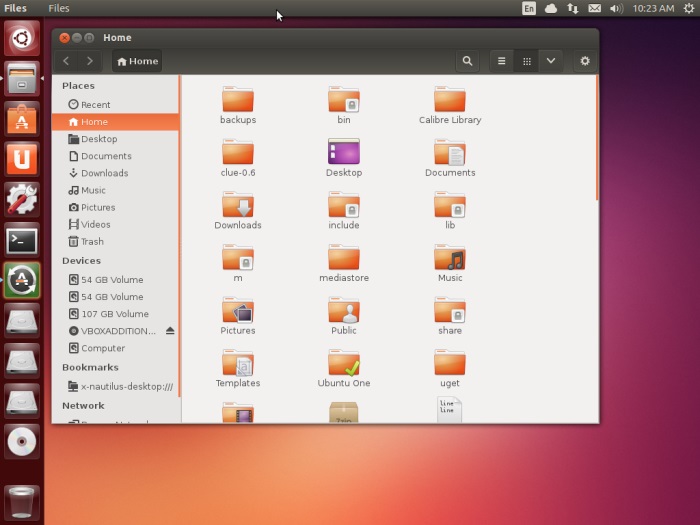Open the sound volume indicator

[616, 8]
